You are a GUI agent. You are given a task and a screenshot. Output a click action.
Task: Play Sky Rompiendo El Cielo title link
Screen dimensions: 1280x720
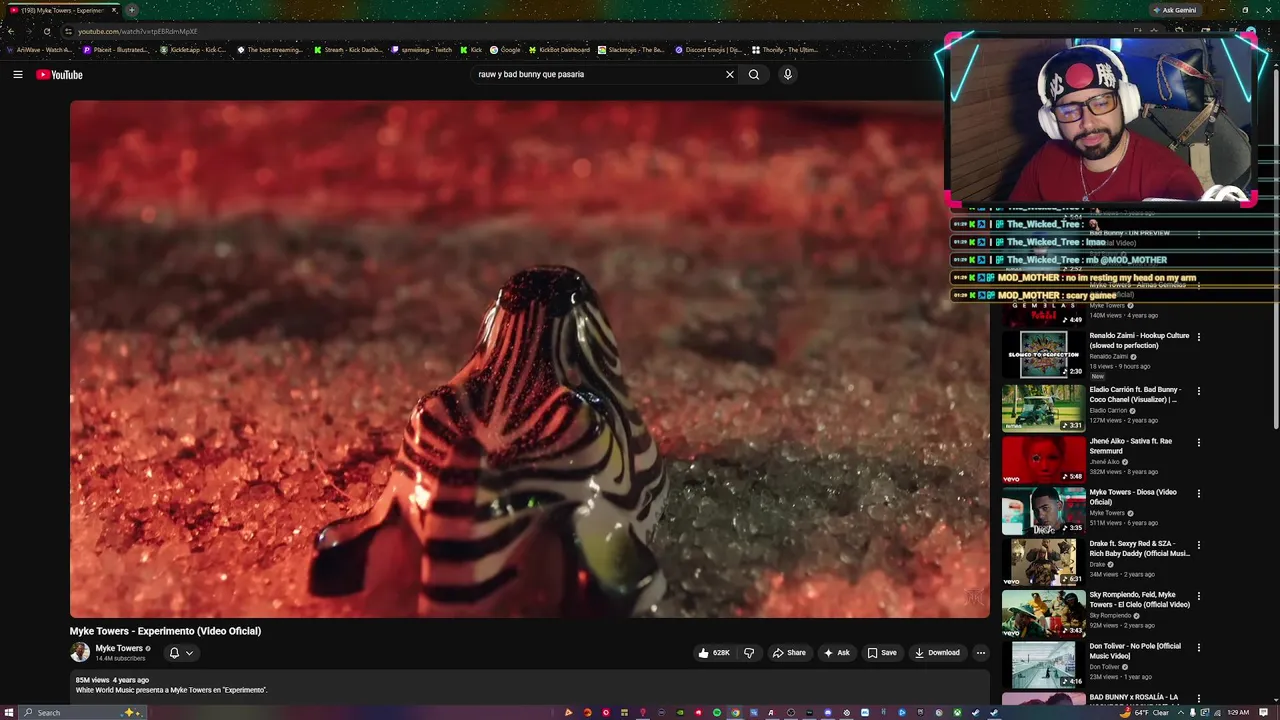tap(1139, 599)
